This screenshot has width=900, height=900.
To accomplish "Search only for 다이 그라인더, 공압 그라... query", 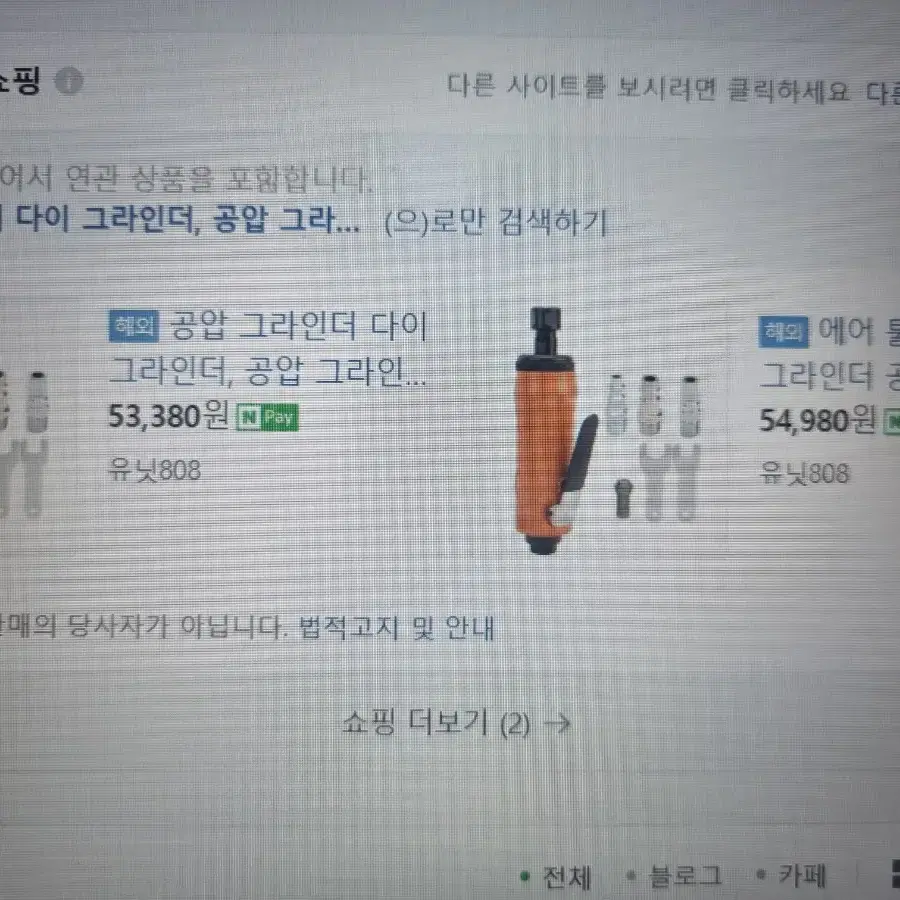I will click(x=179, y=220).
